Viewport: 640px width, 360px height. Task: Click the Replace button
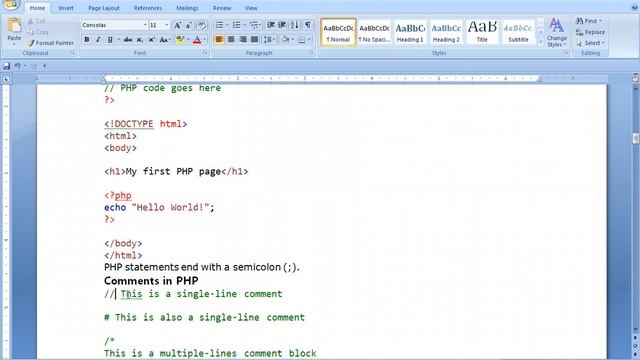click(591, 32)
